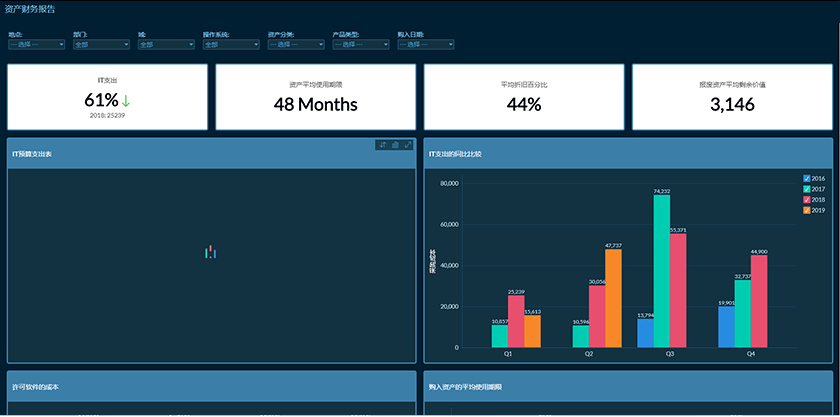Select the 许可软件的成本 panel header
Viewport: 840px width, 417px height.
click(212, 386)
